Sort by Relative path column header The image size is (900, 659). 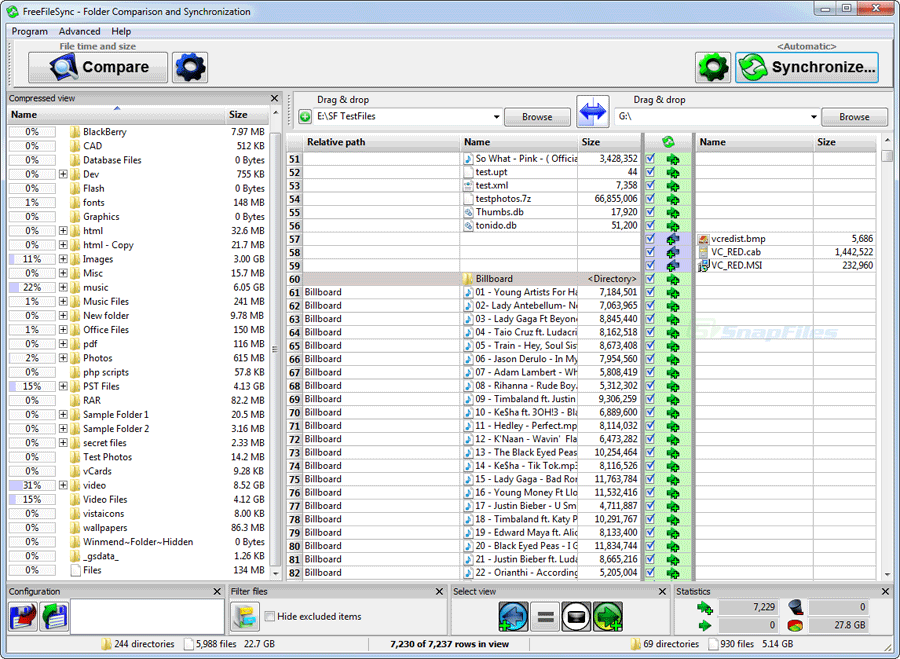click(381, 142)
